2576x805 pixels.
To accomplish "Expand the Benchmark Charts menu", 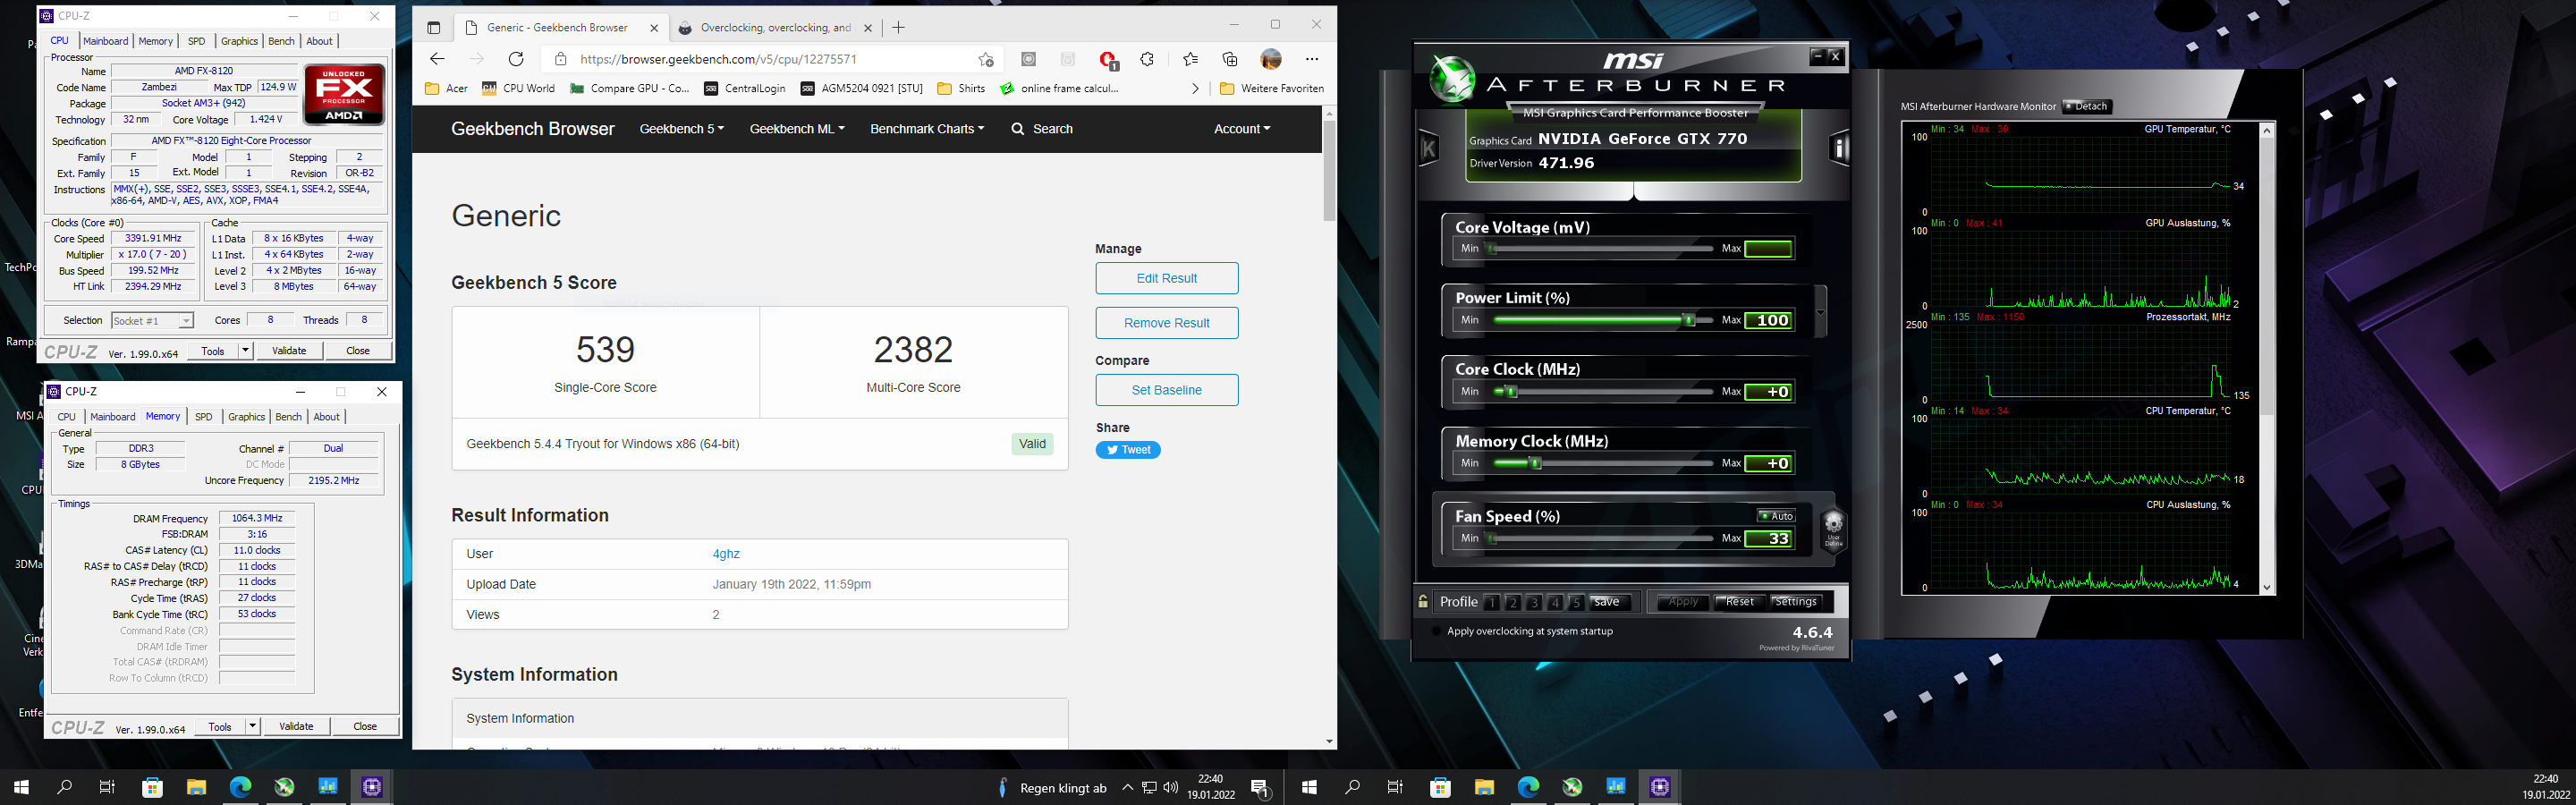I will coord(927,129).
